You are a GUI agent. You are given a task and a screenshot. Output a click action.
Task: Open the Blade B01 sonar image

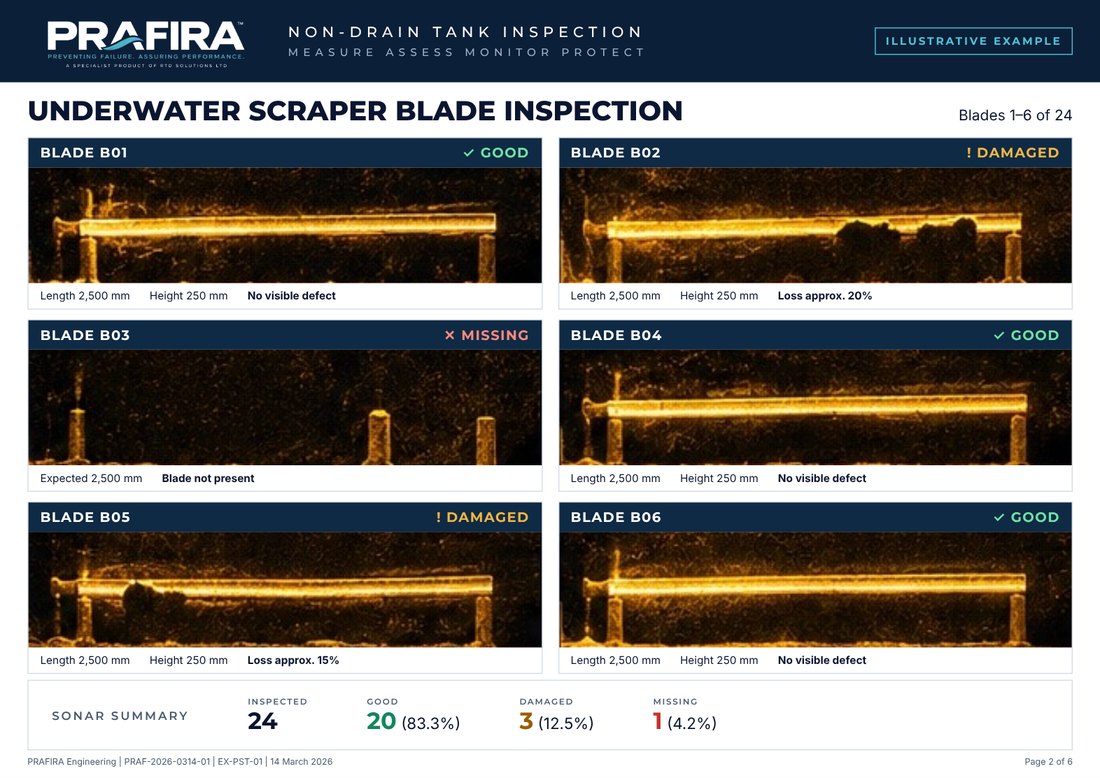point(285,225)
